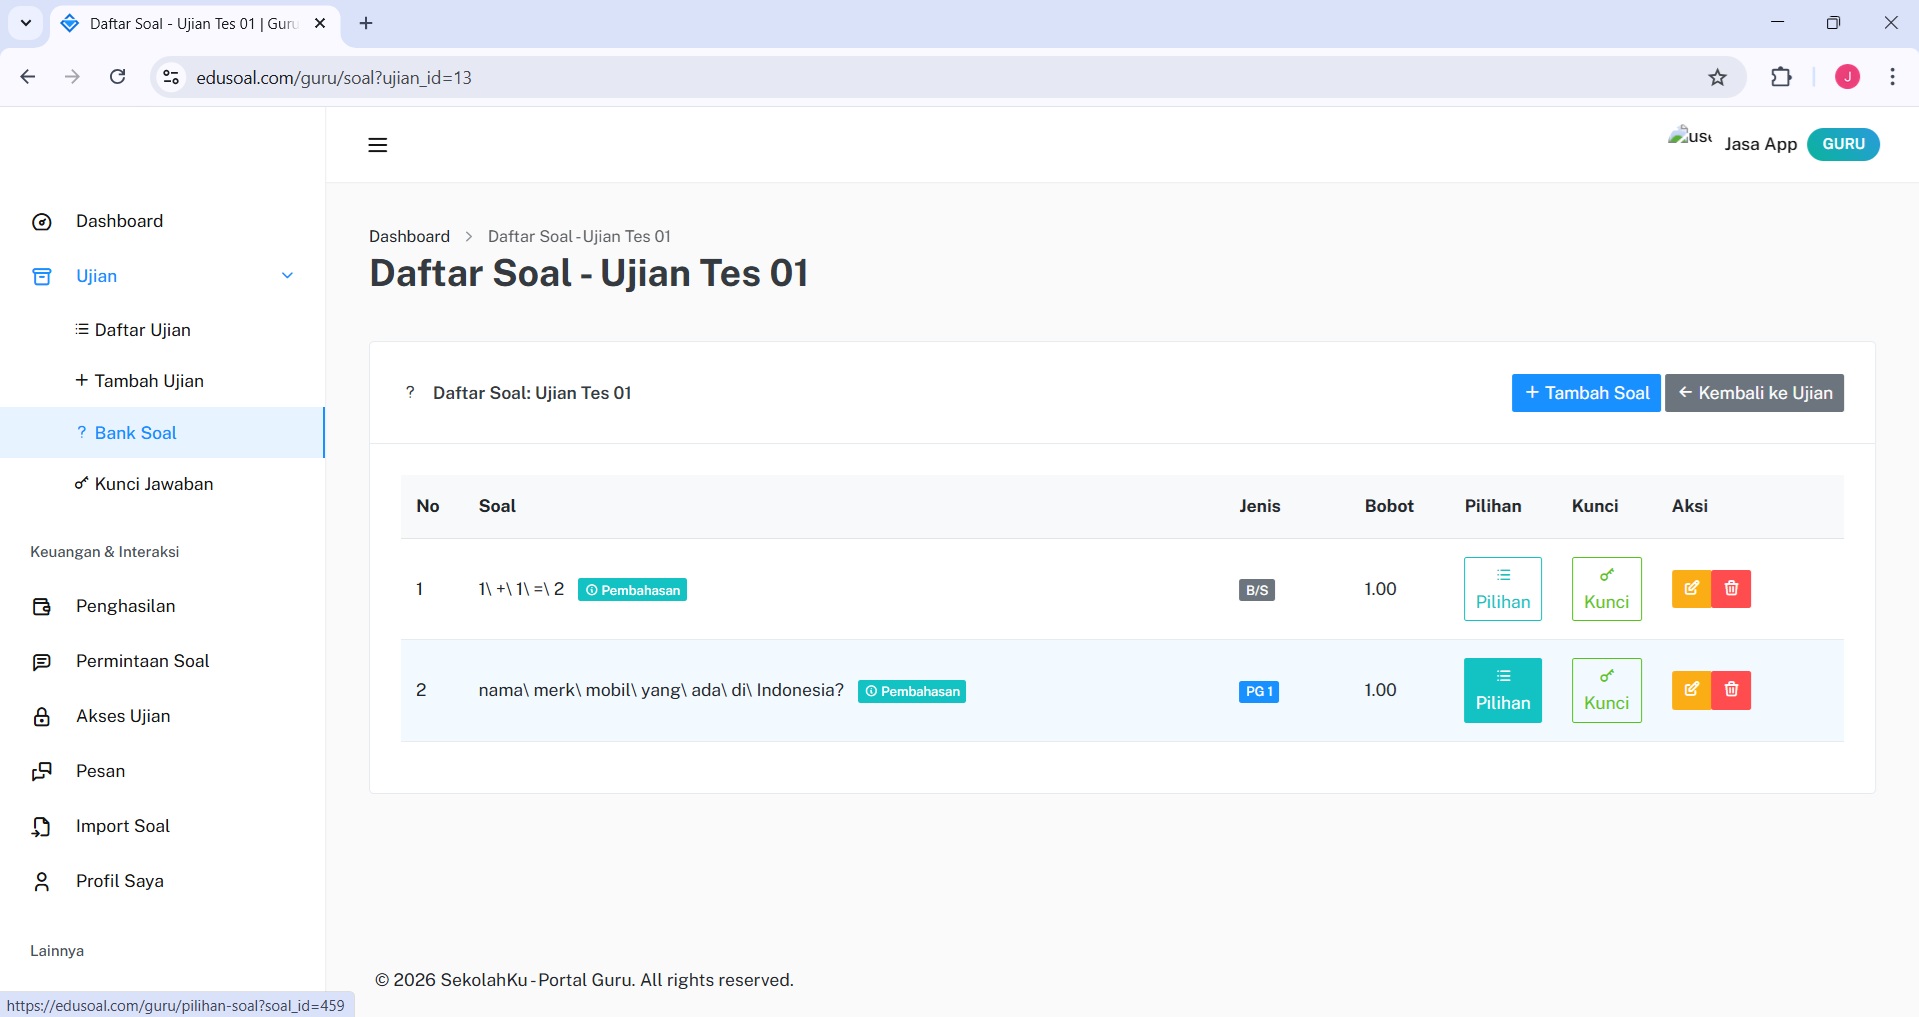Open Pilihan for the Indonesia car question
This screenshot has width=1919, height=1017.
(1502, 690)
